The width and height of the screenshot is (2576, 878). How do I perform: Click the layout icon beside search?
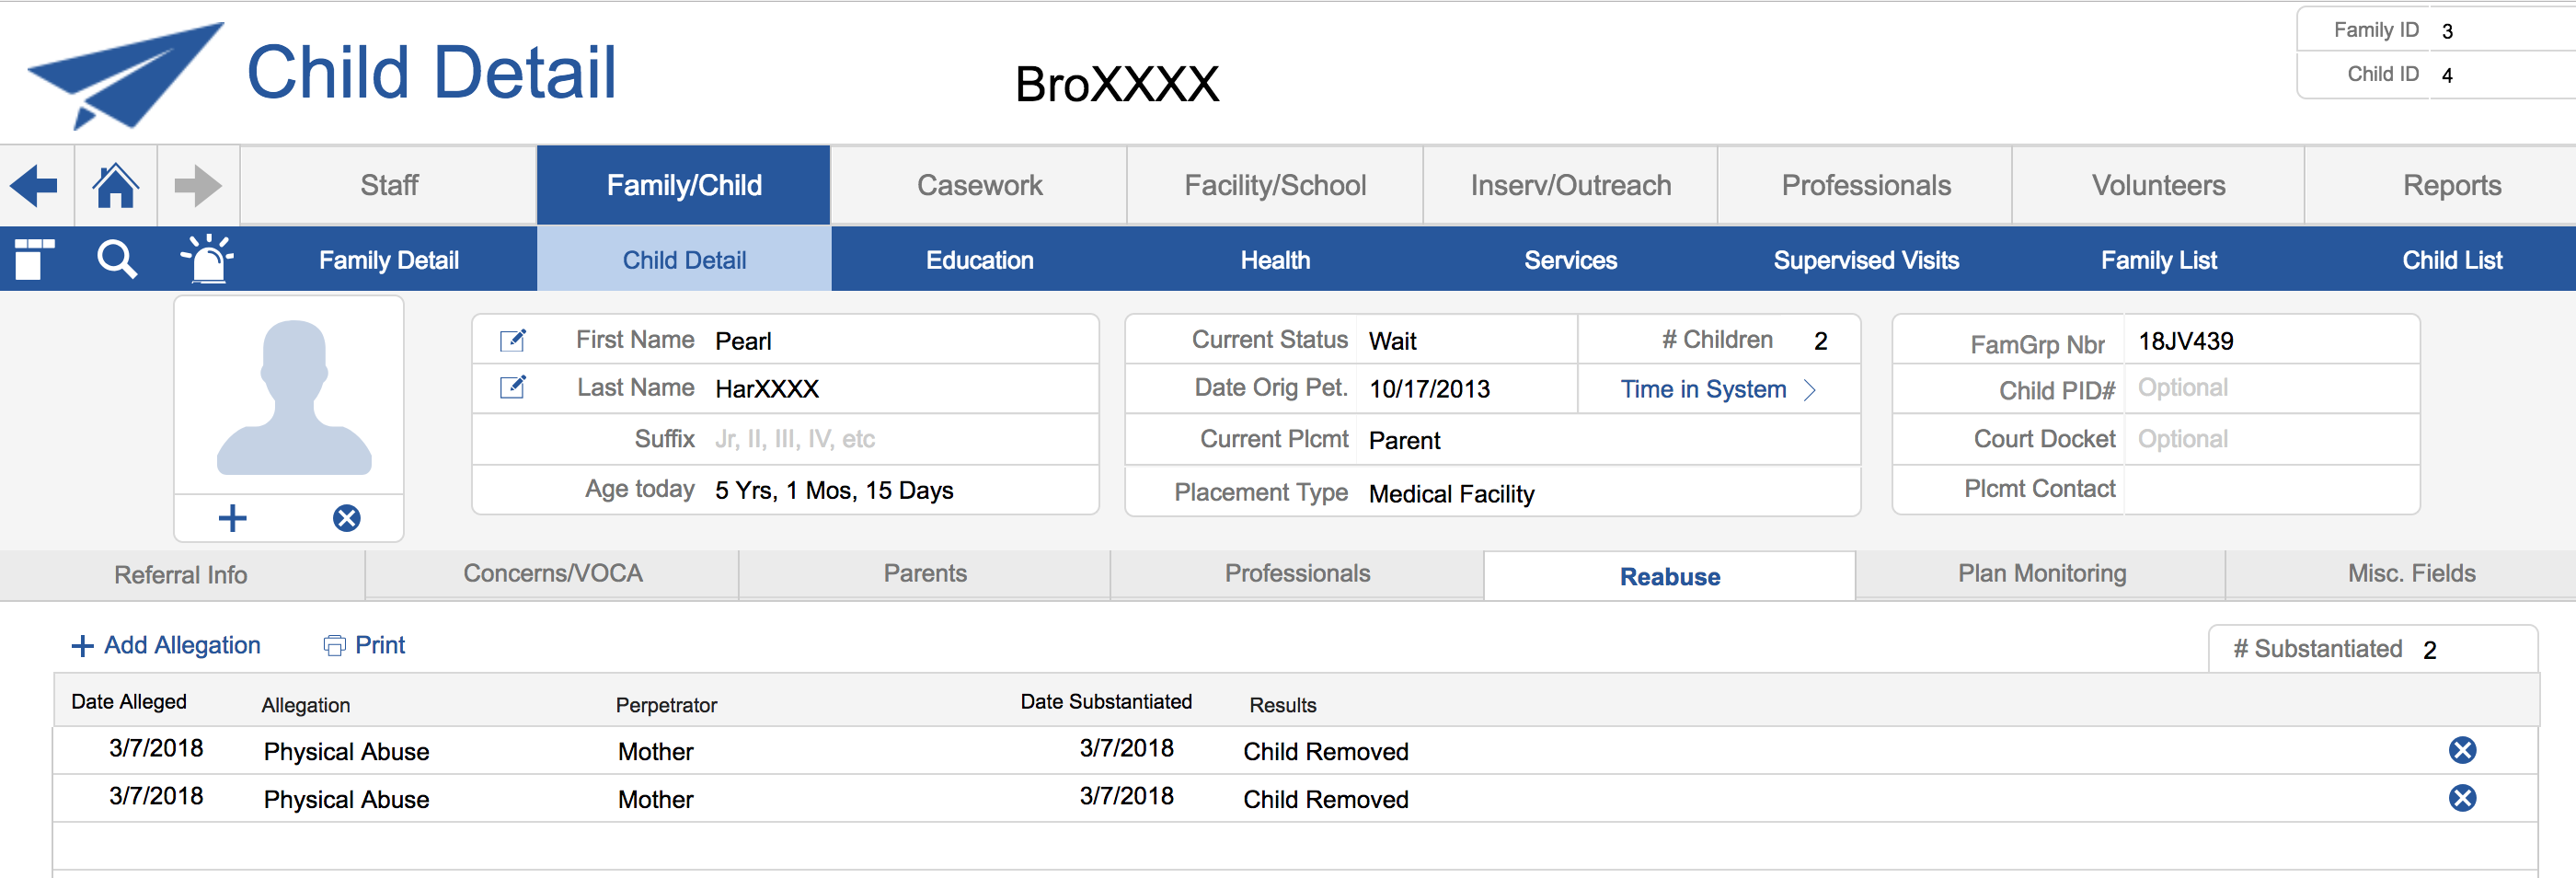coord(33,260)
